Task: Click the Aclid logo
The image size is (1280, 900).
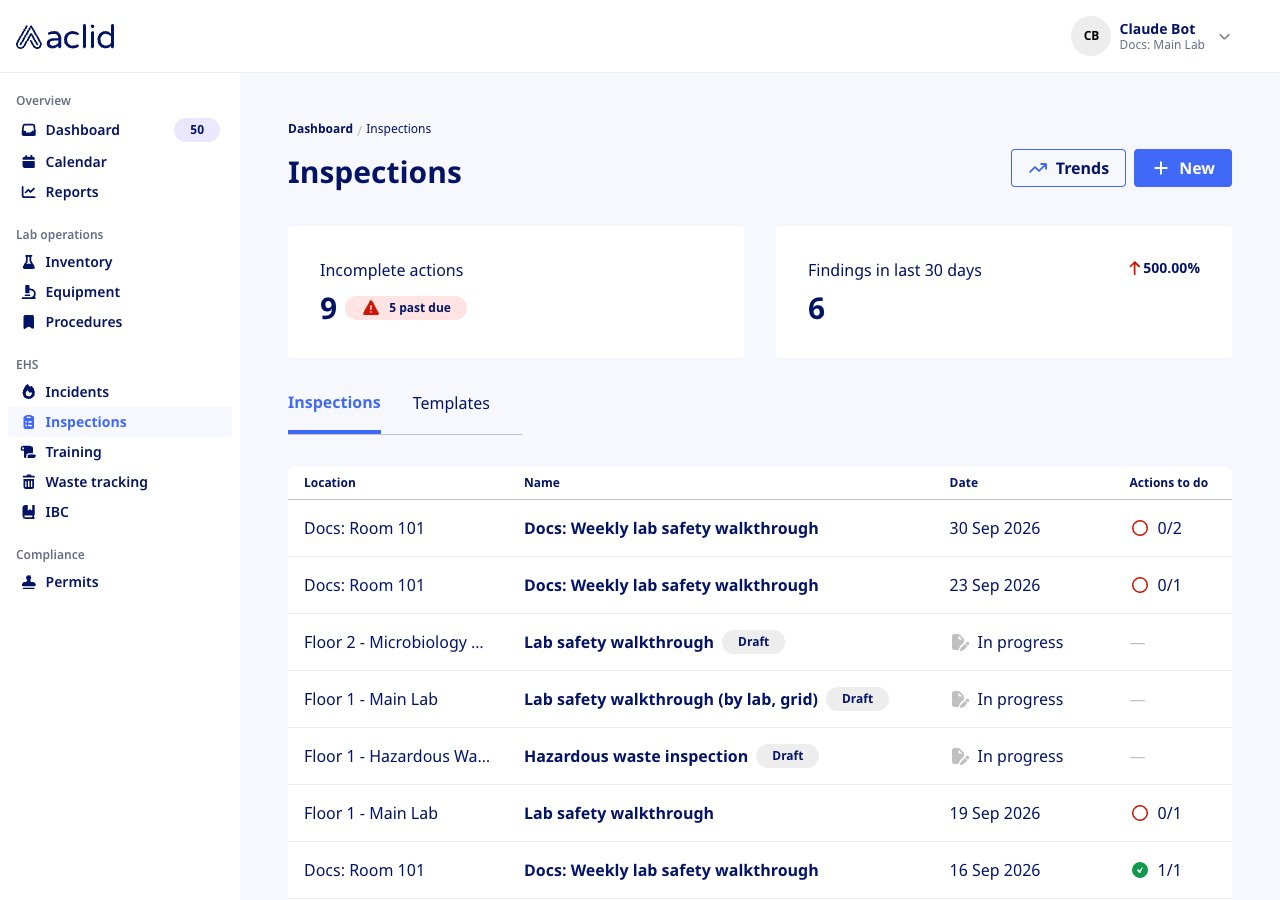Action: pyautogui.click(x=65, y=37)
